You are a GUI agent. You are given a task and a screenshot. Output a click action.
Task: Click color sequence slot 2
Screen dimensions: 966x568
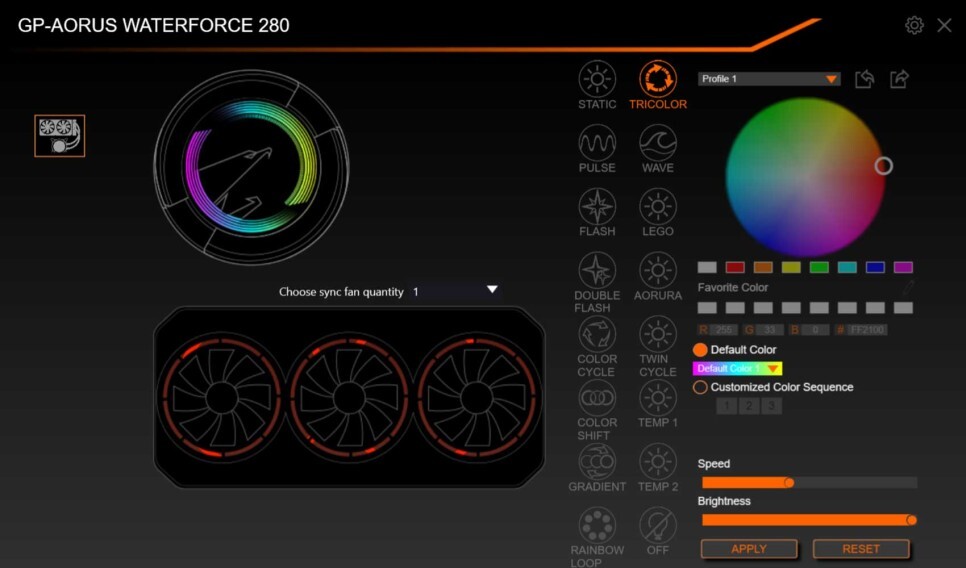[x=749, y=406]
